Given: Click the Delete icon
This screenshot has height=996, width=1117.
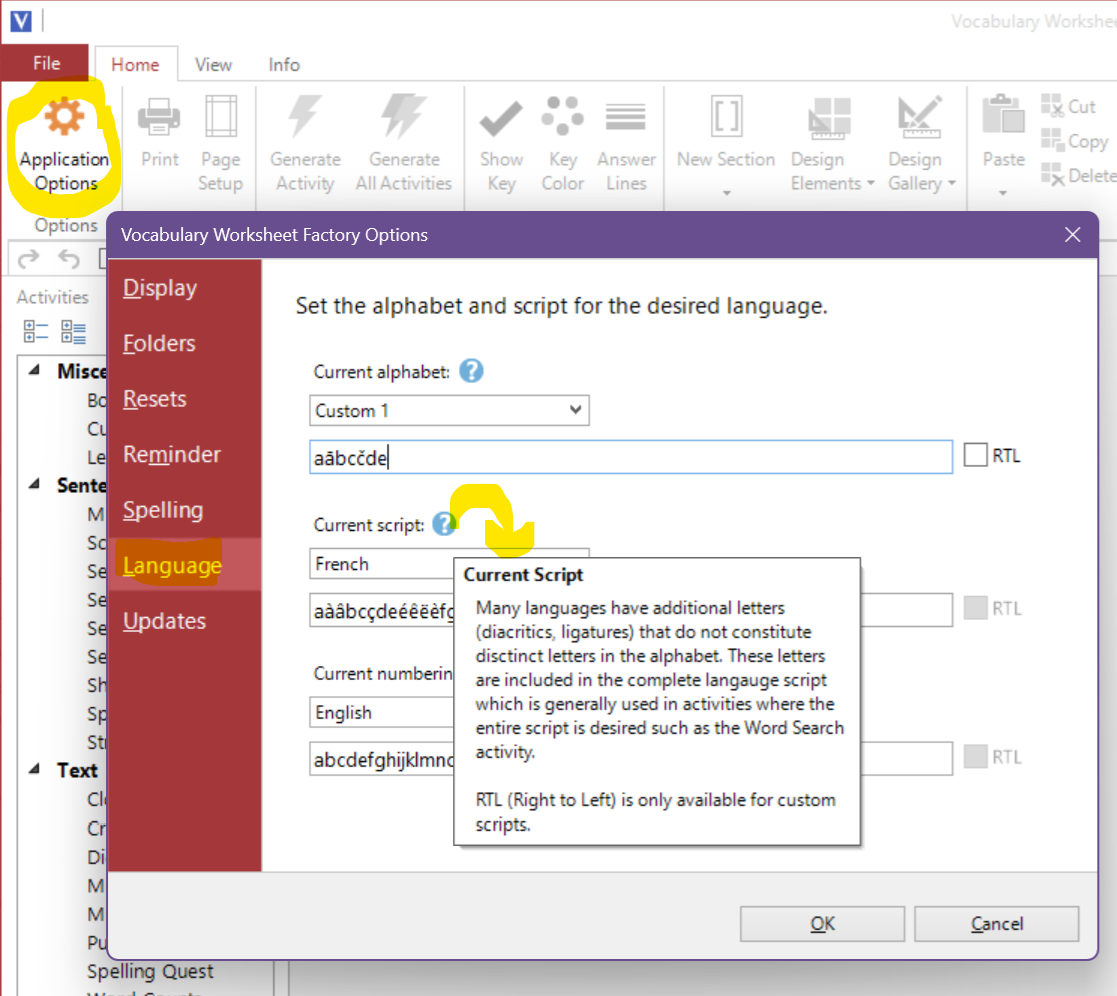Looking at the screenshot, I should coord(1052,174).
